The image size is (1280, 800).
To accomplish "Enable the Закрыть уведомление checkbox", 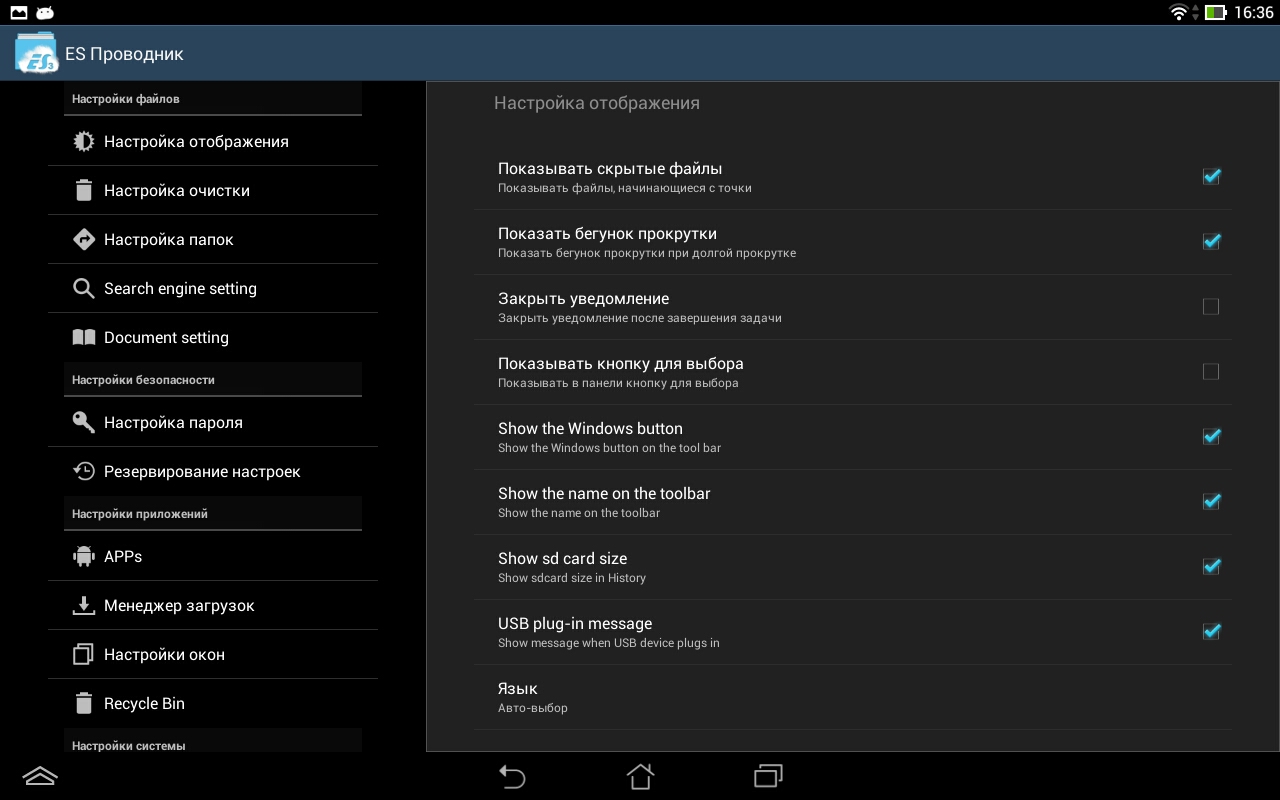I will pos(1211,307).
